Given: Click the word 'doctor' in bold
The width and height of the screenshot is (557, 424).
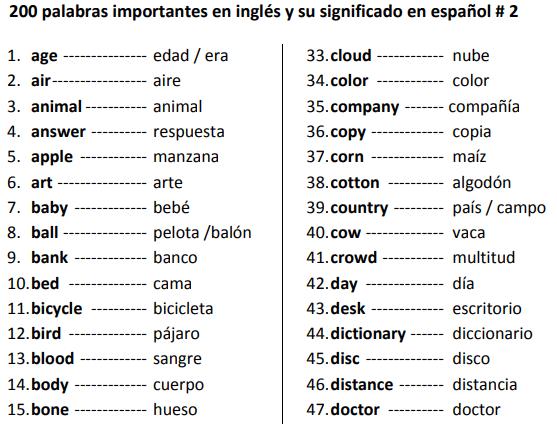Looking at the screenshot, I should (x=355, y=410).
